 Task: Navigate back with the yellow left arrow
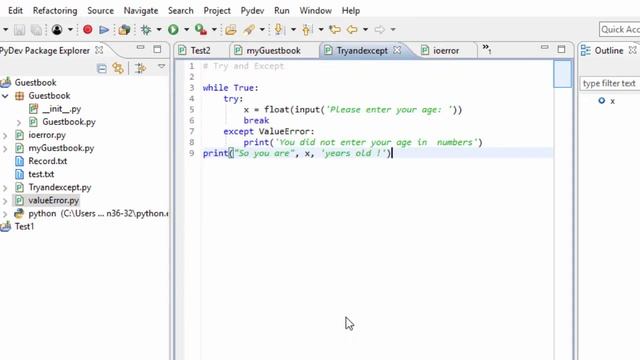pos(352,29)
